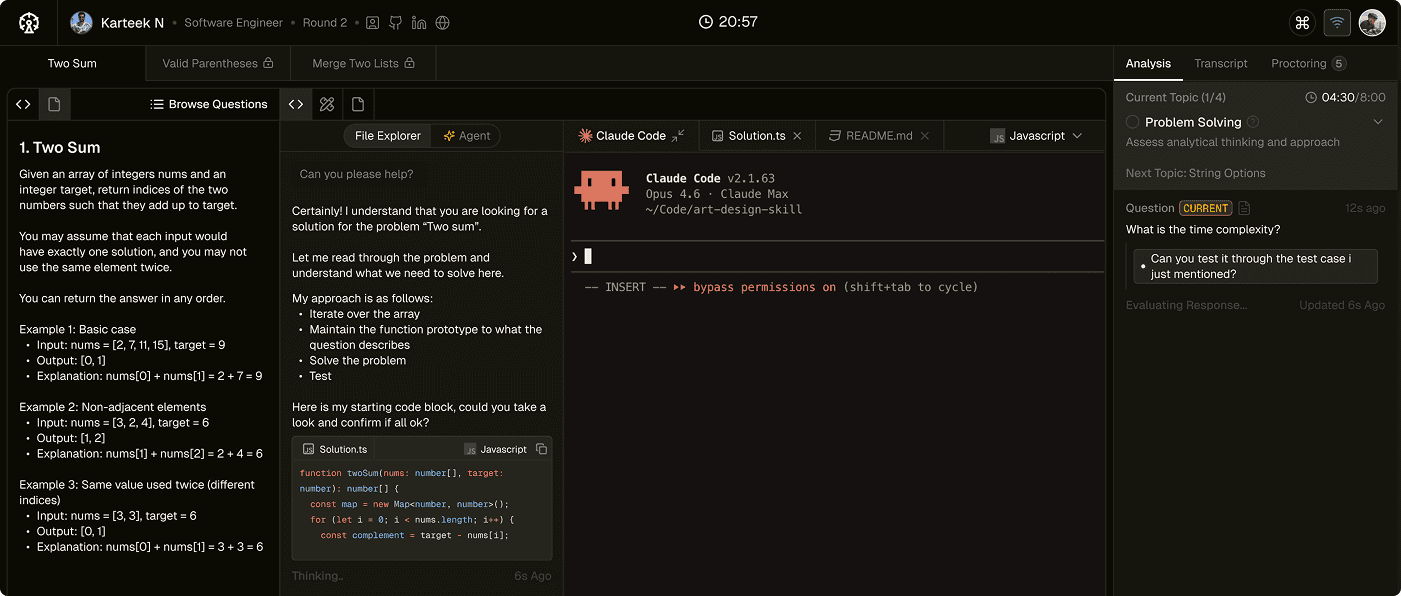Image resolution: width=1401 pixels, height=596 pixels.
Task: Click the CURRENT question badge
Action: pos(1205,208)
